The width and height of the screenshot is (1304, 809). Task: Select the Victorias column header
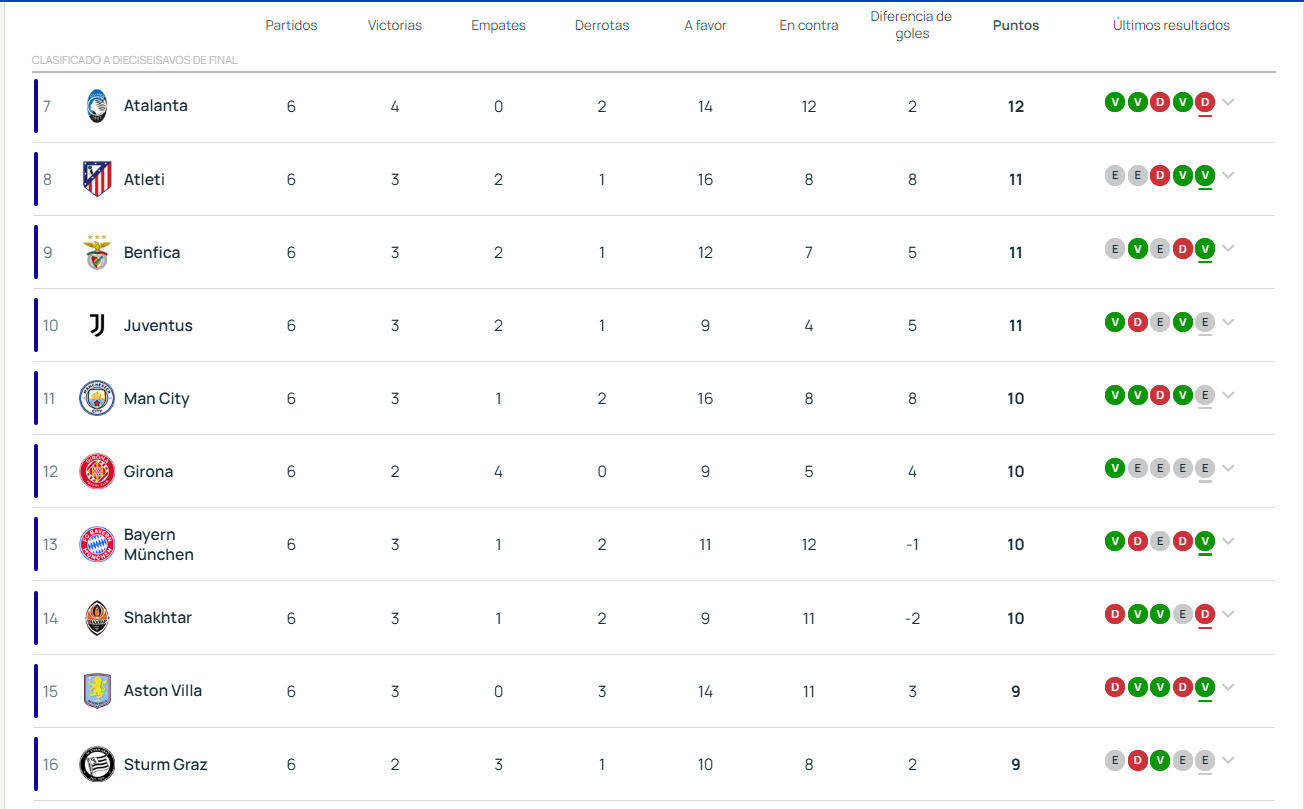click(395, 26)
